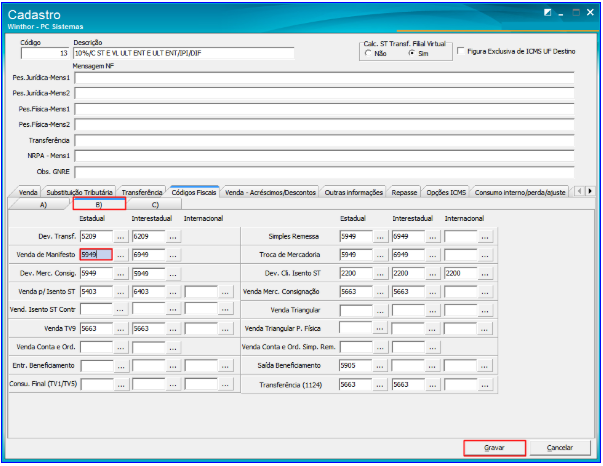The width and height of the screenshot is (603, 466).
Task: Click the Dev. Cli. Isento ST Internacional field 2200
Action: coord(460,273)
